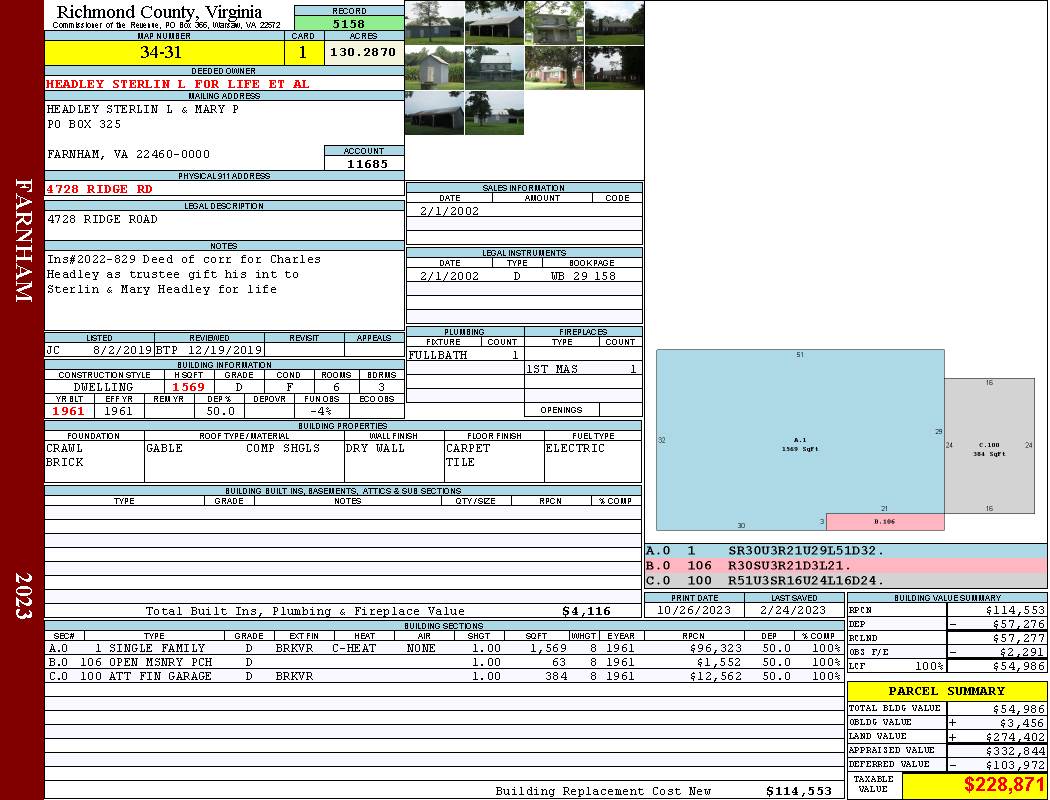
Task: Click the pink B.106 porch sketch area
Action: (884, 521)
